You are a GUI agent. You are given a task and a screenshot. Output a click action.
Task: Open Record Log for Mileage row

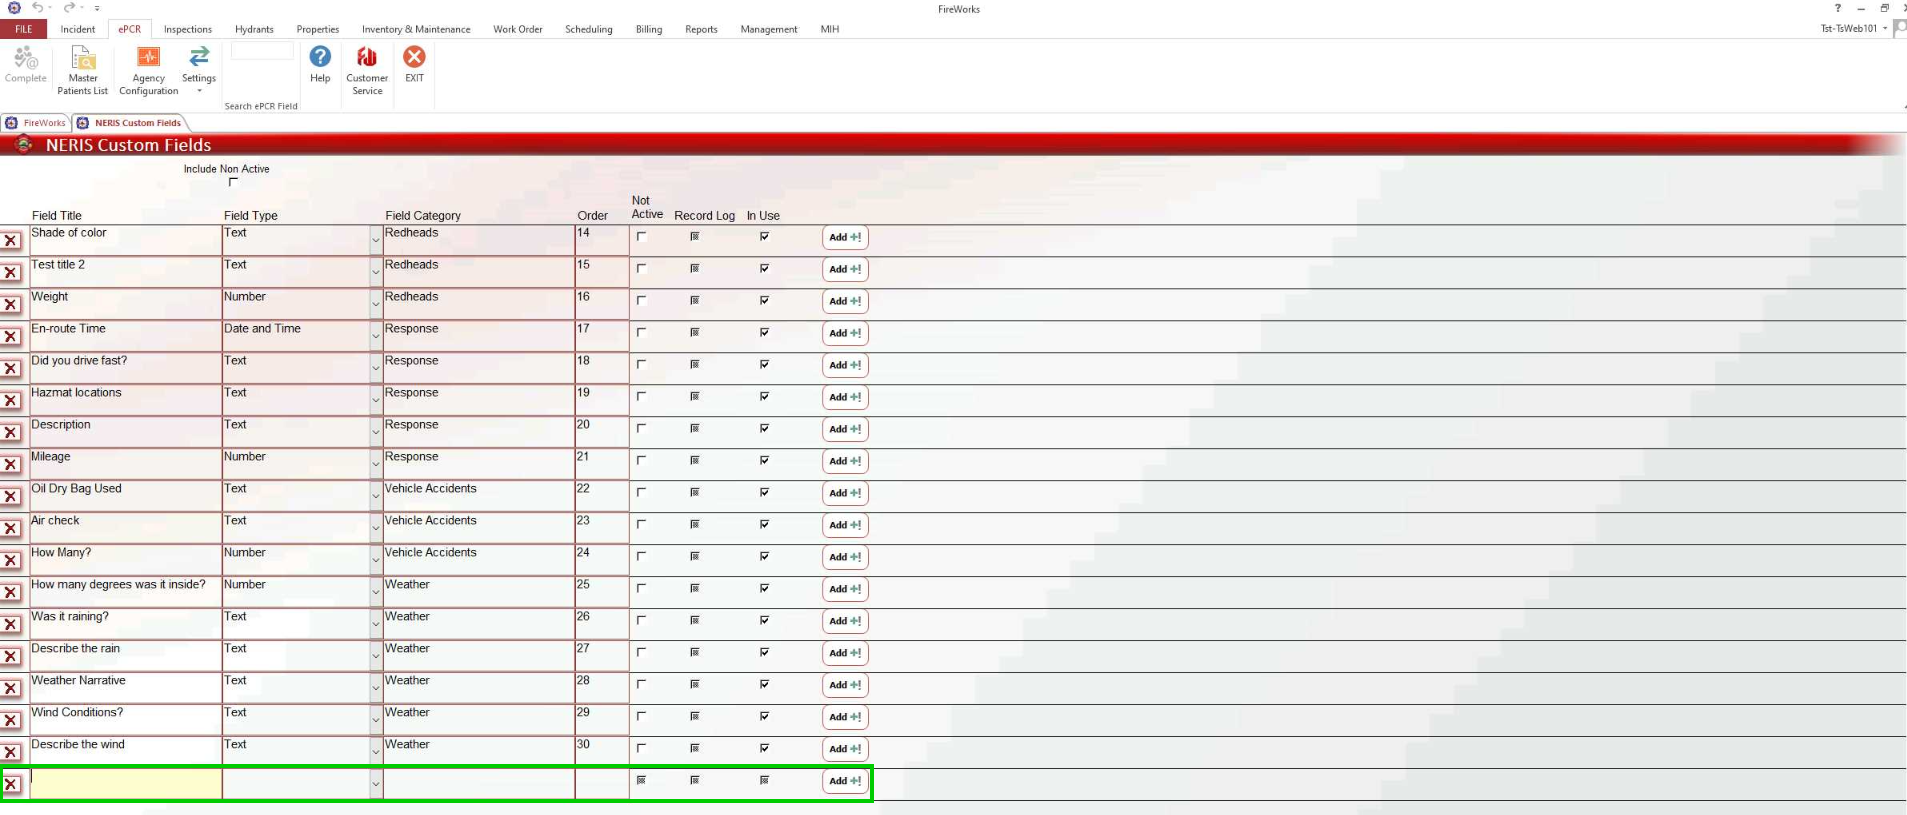tap(694, 461)
